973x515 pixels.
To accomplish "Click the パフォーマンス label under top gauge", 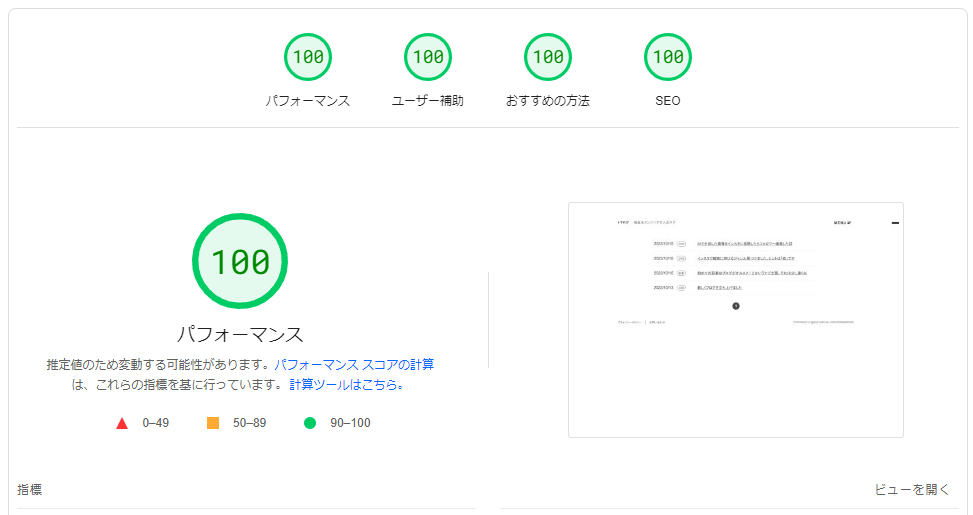I will (308, 101).
